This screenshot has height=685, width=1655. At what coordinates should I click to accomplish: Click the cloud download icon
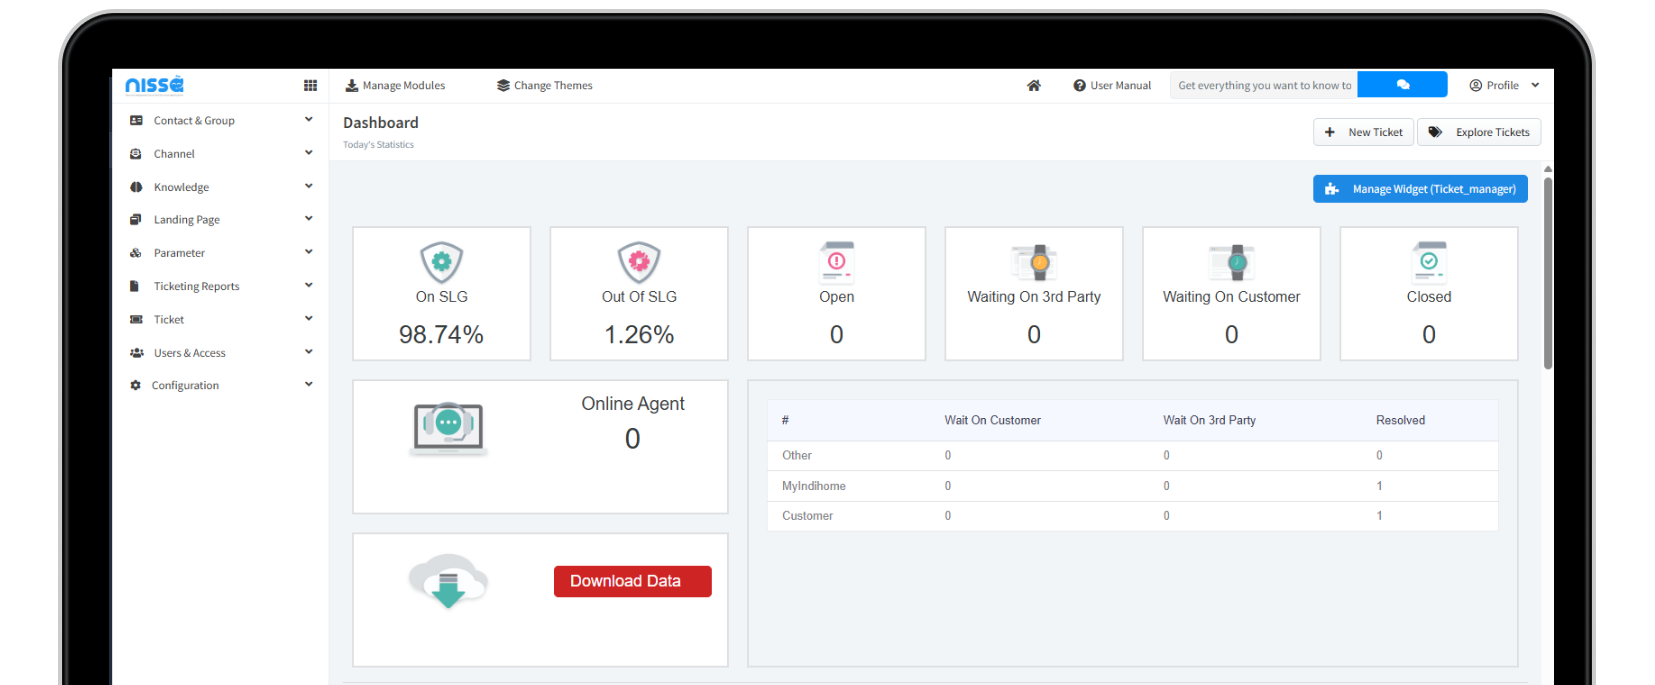[x=448, y=581]
